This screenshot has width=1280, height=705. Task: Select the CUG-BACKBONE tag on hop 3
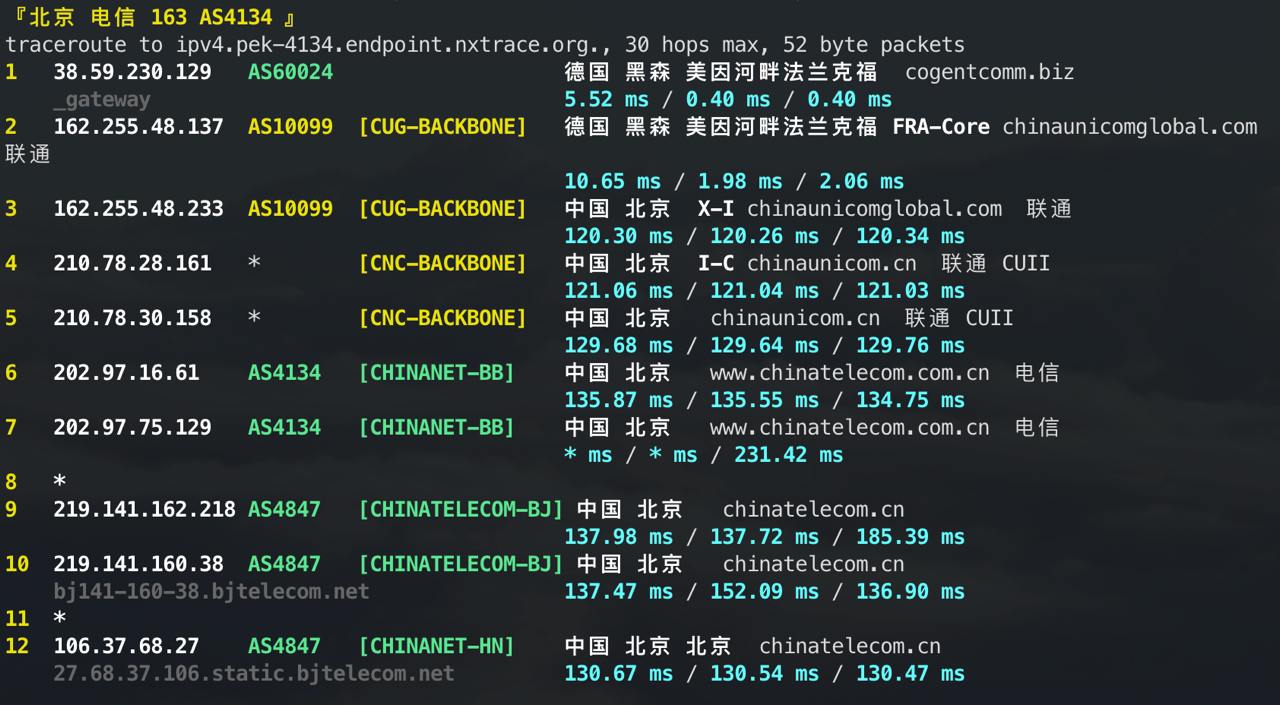[x=442, y=208]
